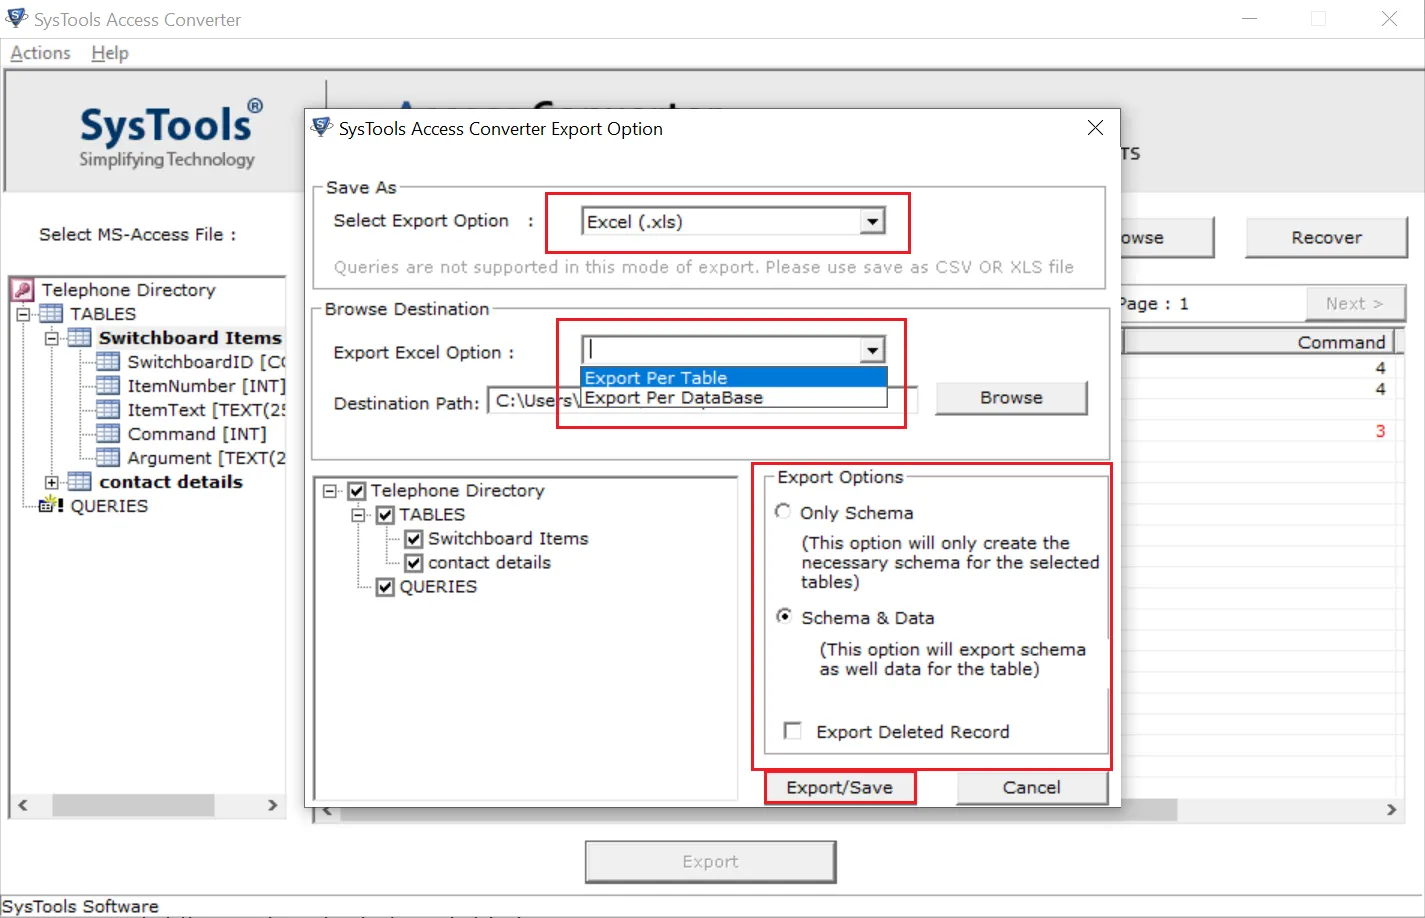Click the QUERIES node icon

(51, 506)
